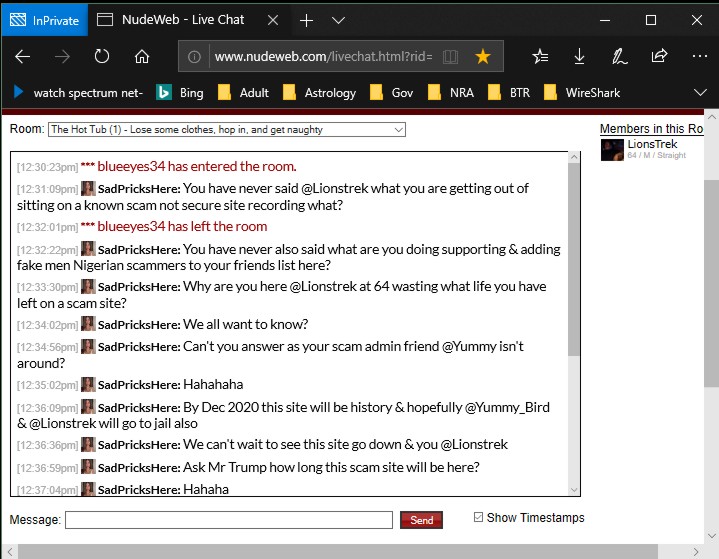Open the Astrology favorites folder
Screen dimensions: 719x559
pyautogui.click(x=320, y=93)
